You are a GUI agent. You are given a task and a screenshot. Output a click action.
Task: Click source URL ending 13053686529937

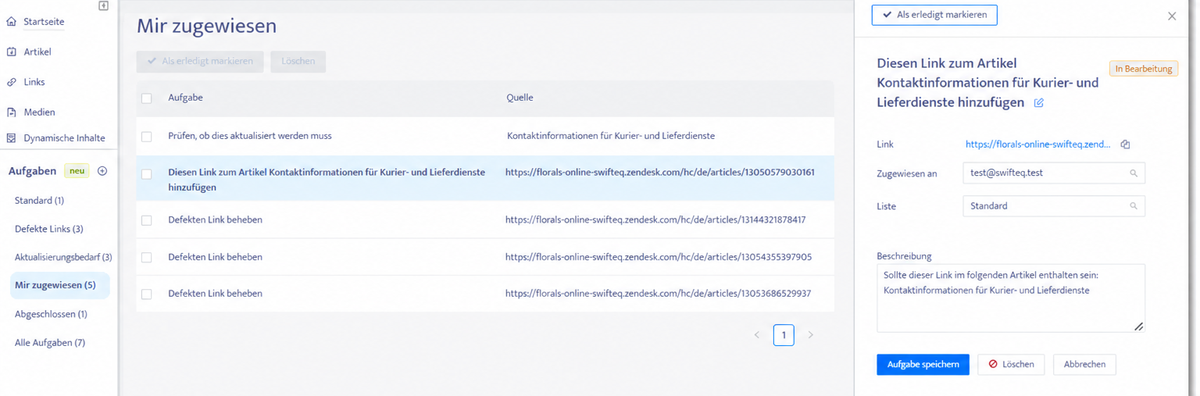659,294
